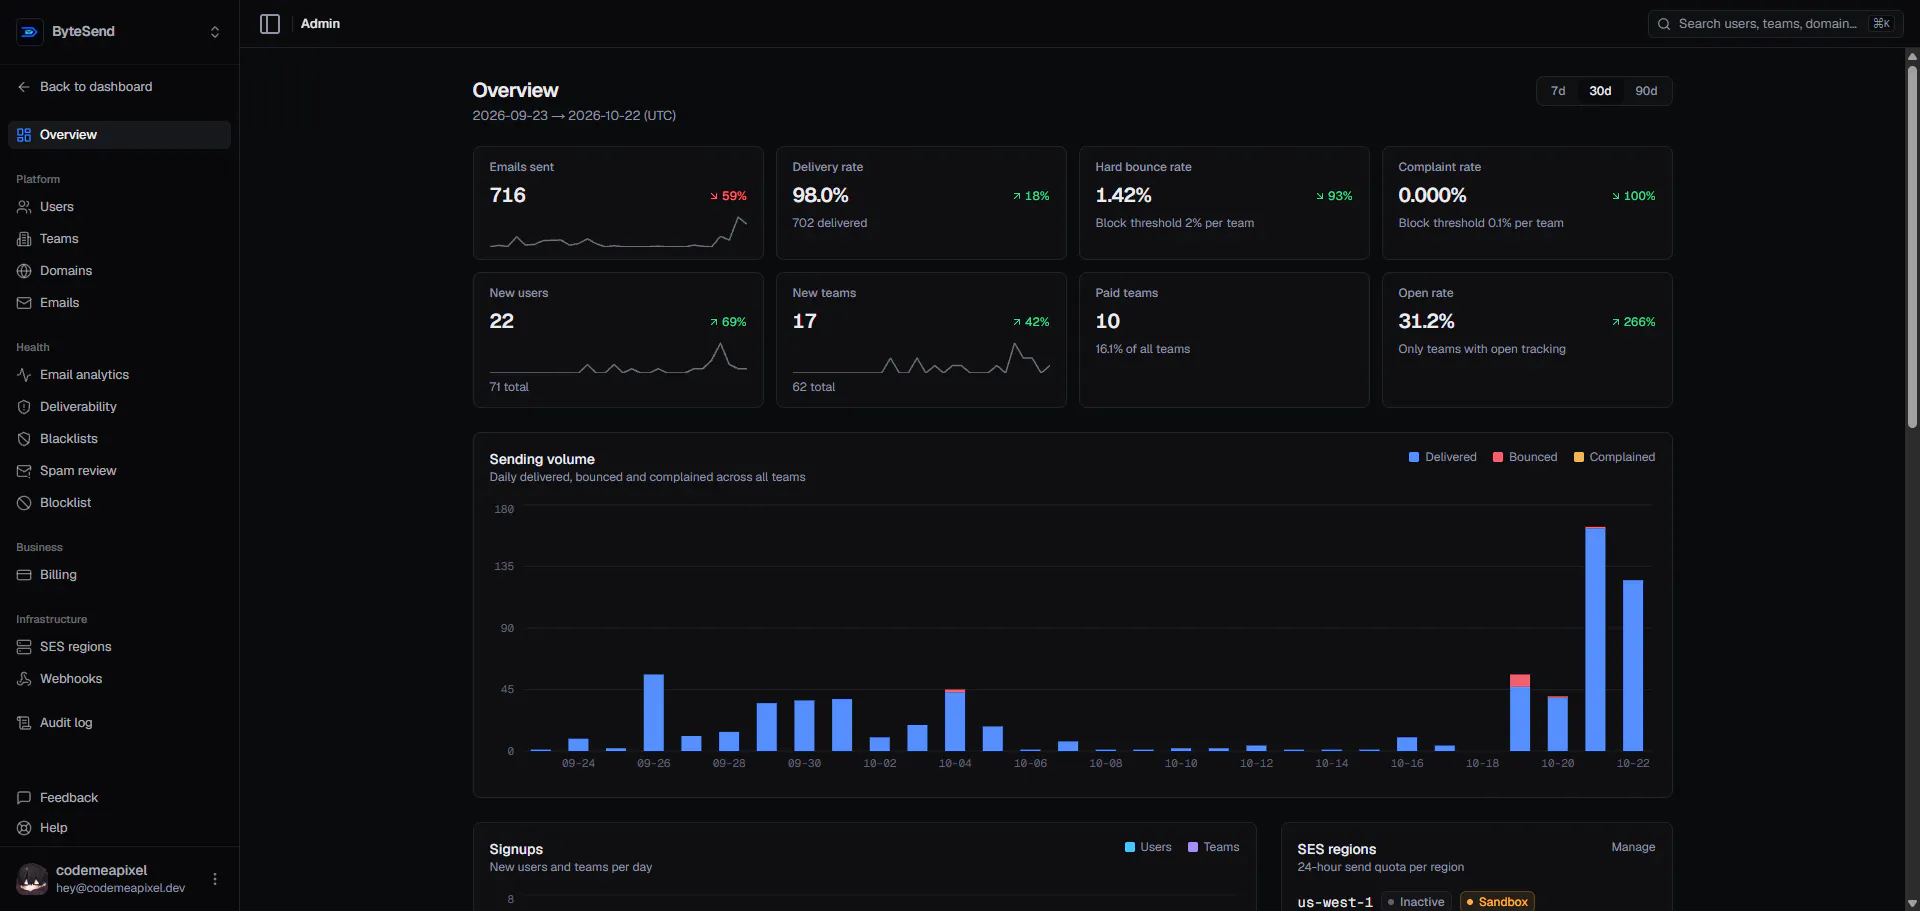This screenshot has height=911, width=1920.
Task: Open Billing via its card icon
Action: click(x=24, y=575)
